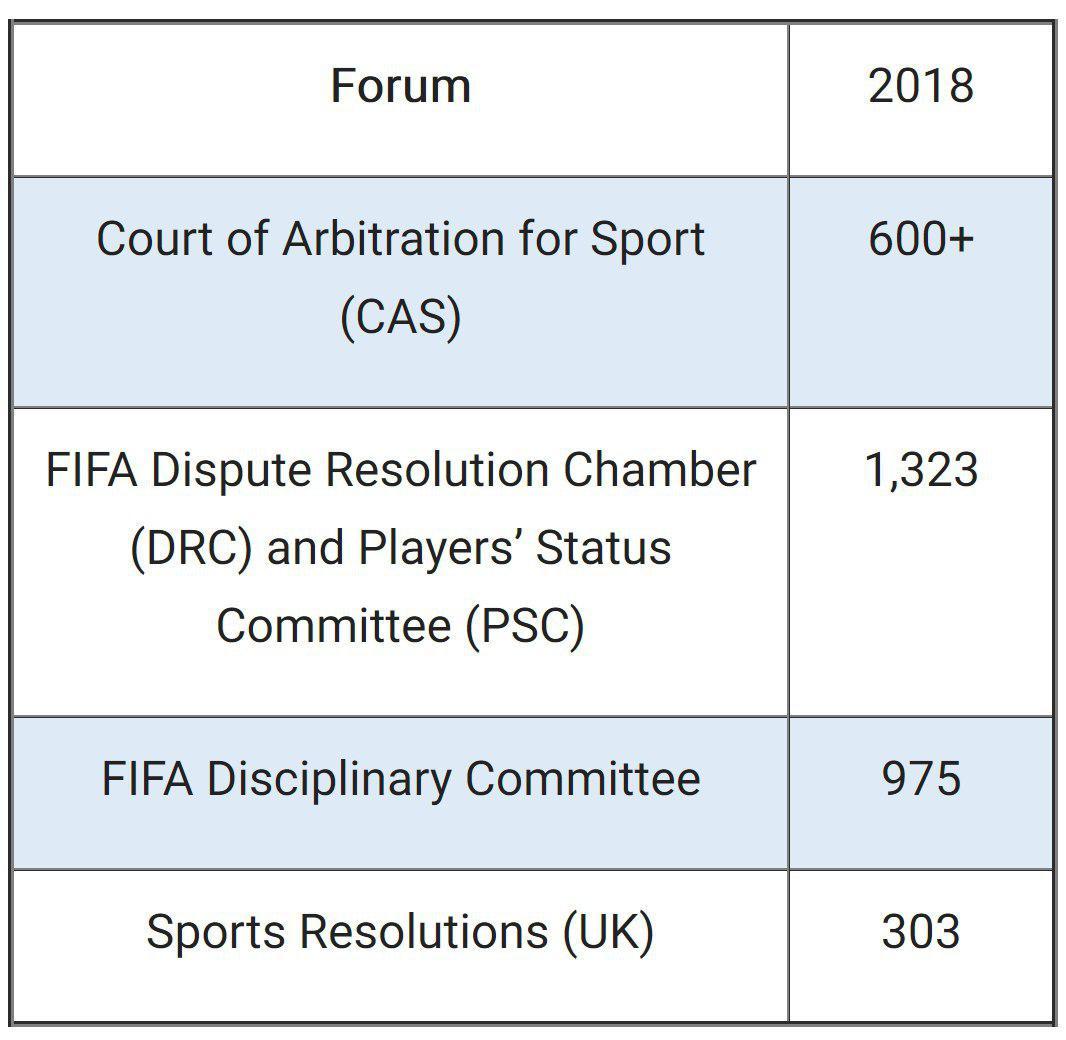The height and width of the screenshot is (1040, 1066).
Task: Click the Committee (PSC) text line
Action: click(400, 625)
